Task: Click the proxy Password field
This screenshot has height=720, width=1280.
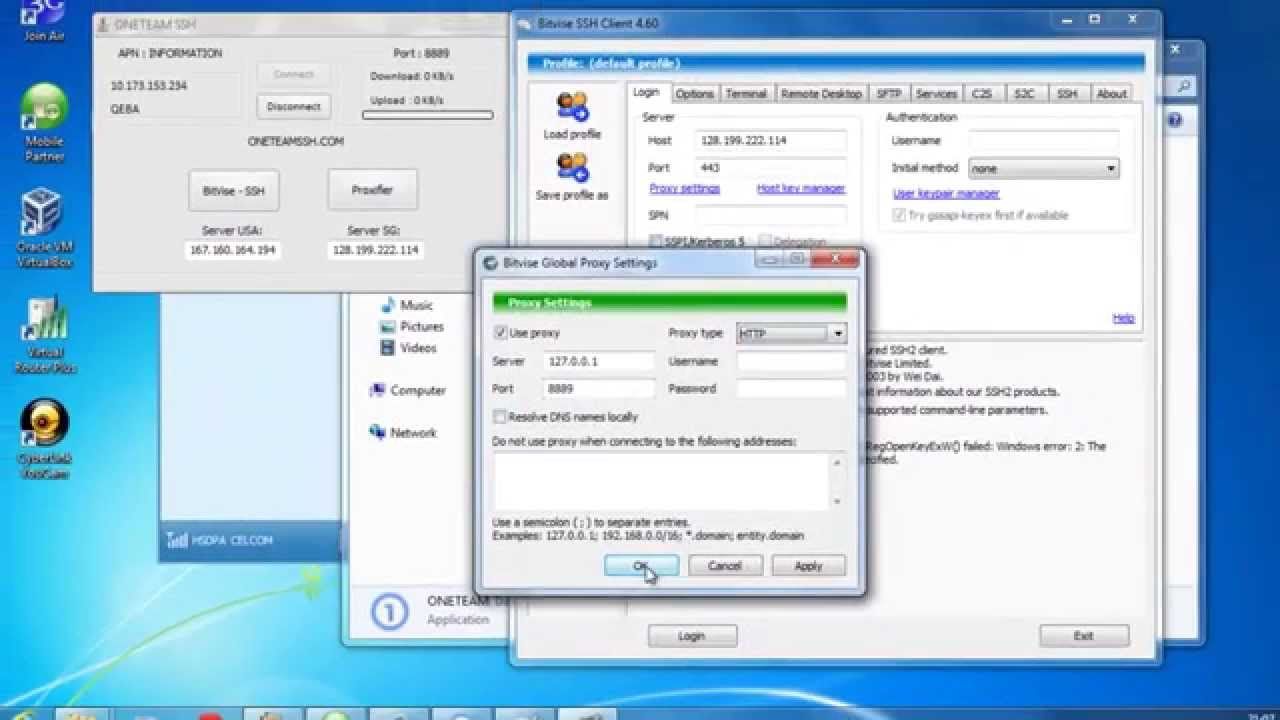Action: point(792,389)
